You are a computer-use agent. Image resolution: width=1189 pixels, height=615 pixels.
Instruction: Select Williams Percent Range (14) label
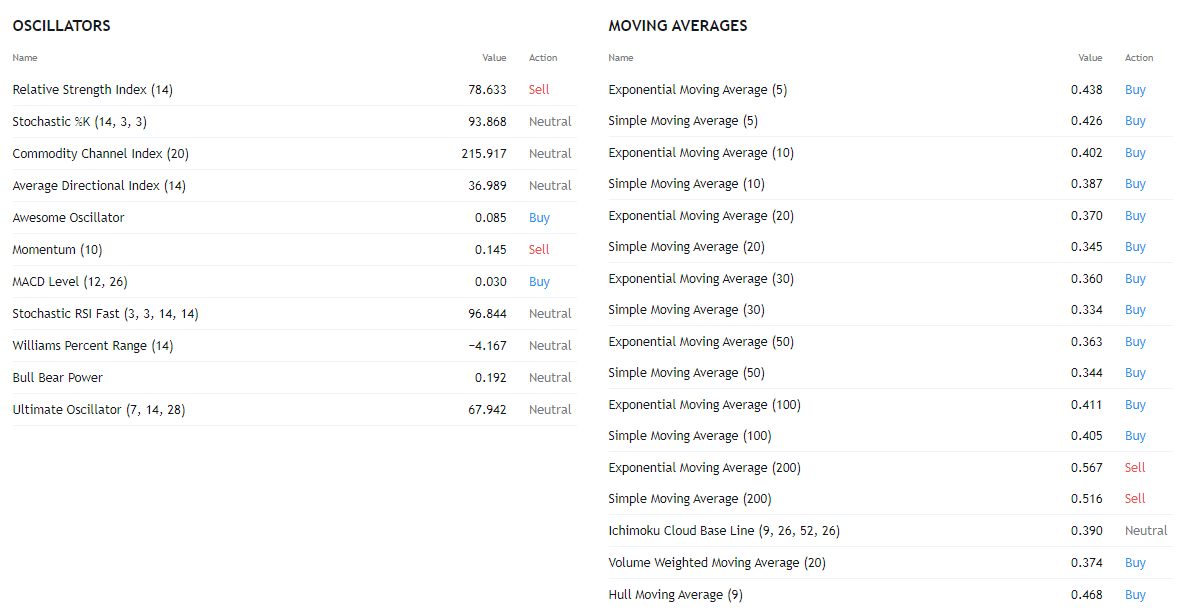(93, 345)
